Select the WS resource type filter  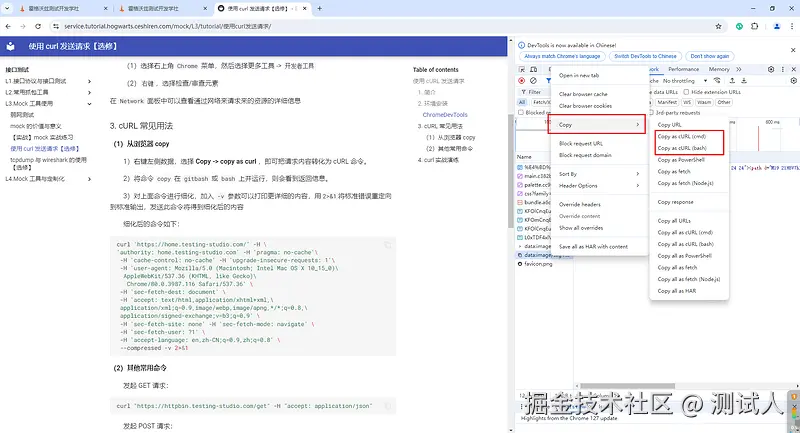coord(687,102)
